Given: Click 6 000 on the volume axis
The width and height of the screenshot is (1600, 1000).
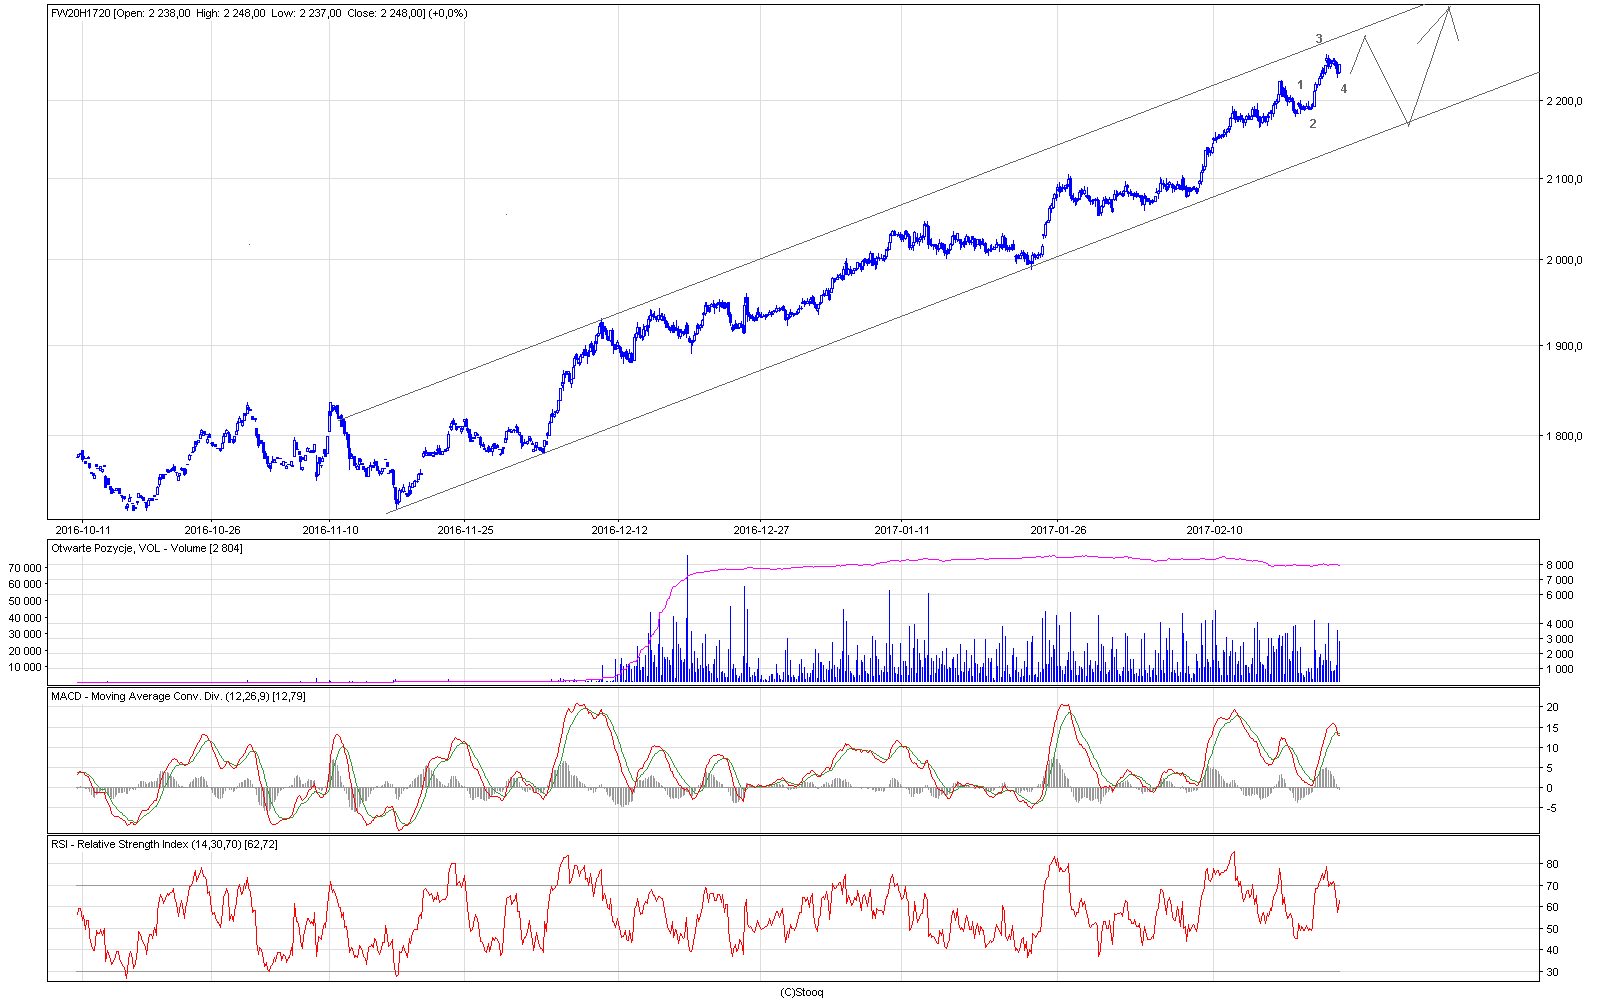Looking at the screenshot, I should click(x=1560, y=595).
